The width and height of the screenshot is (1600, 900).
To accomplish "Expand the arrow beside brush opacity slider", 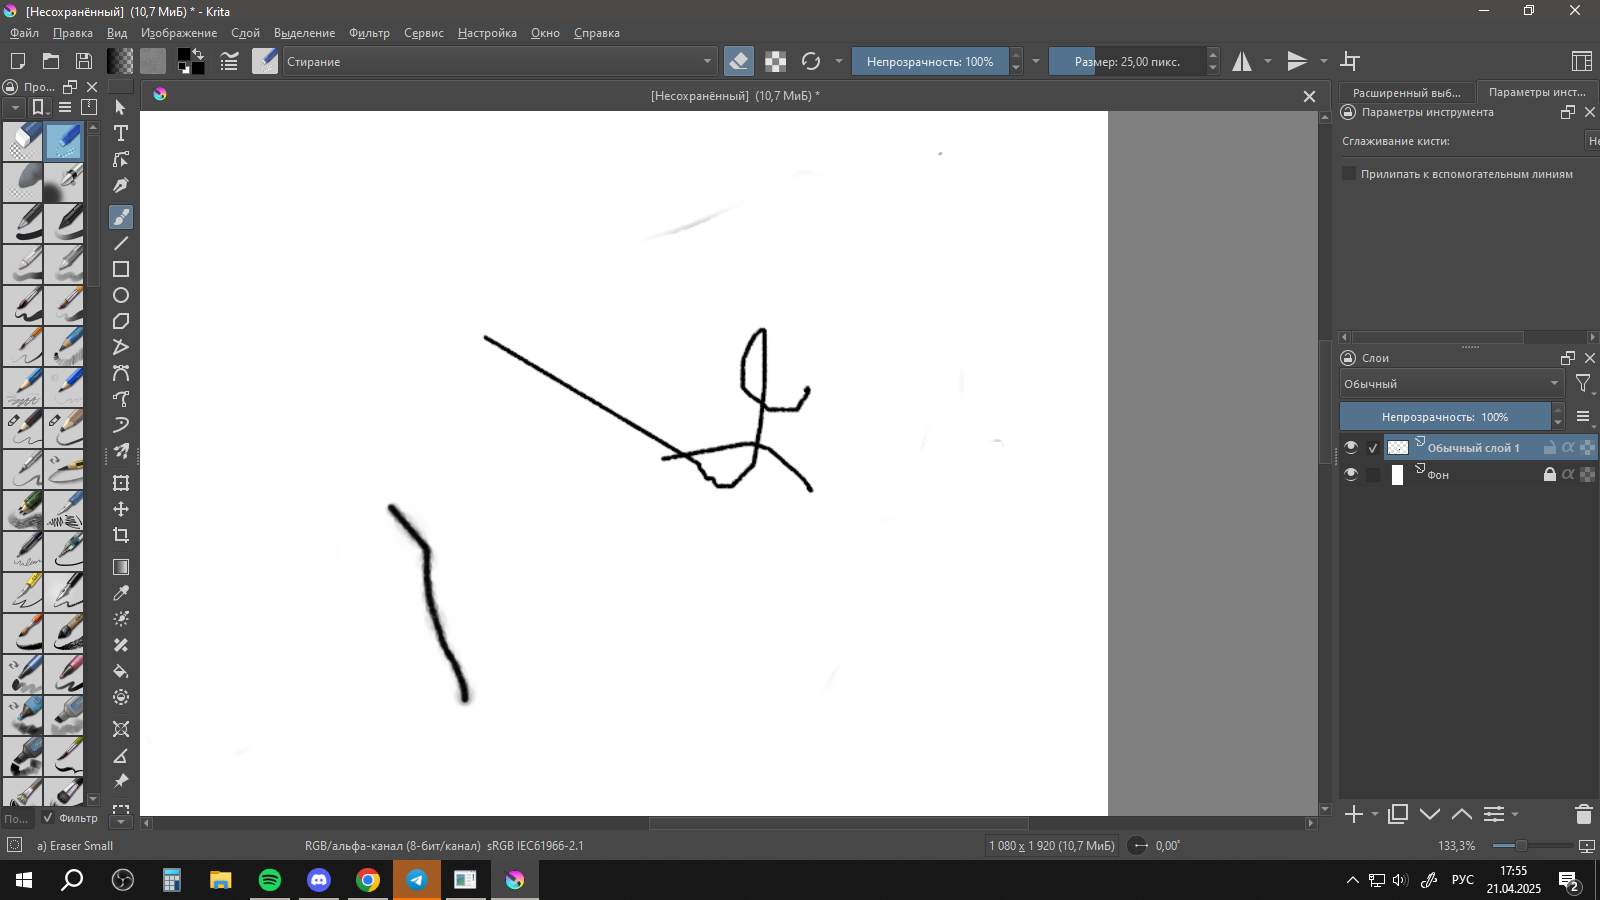I will 1036,61.
